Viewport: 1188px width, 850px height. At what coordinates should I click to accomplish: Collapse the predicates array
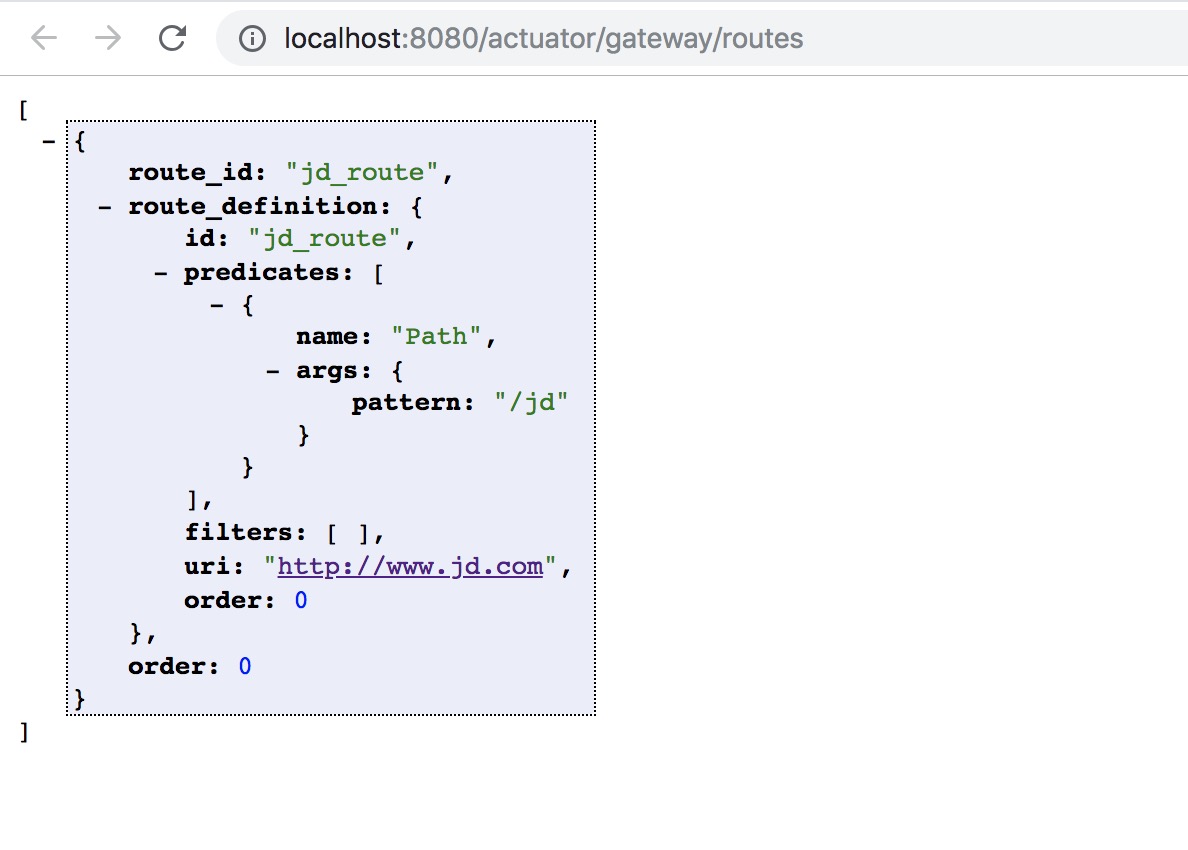160,272
